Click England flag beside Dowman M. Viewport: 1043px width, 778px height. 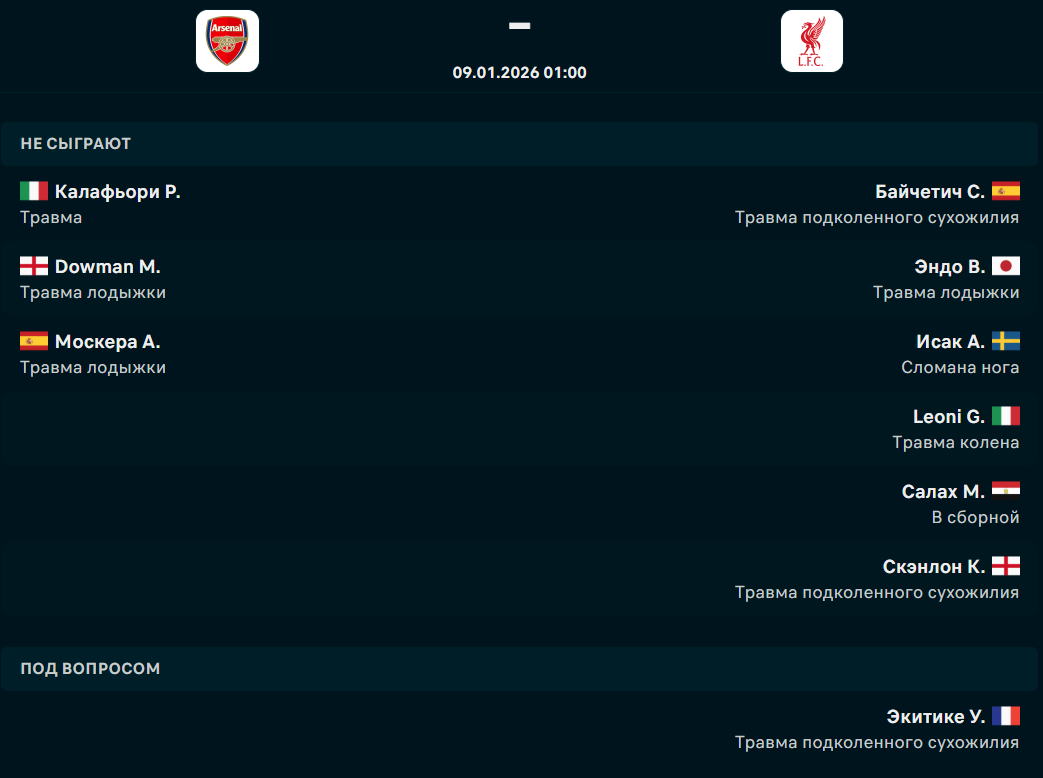tap(34, 266)
